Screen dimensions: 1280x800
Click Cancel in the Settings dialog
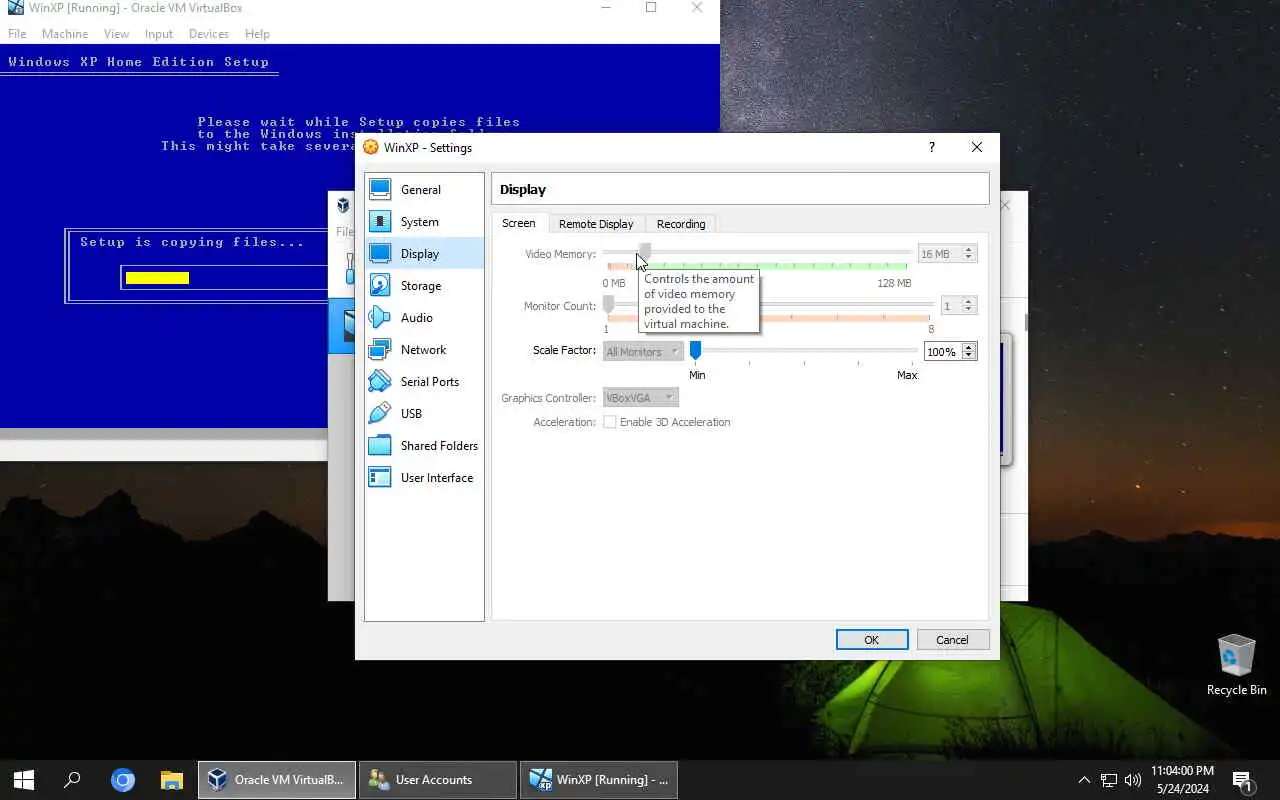(953, 640)
